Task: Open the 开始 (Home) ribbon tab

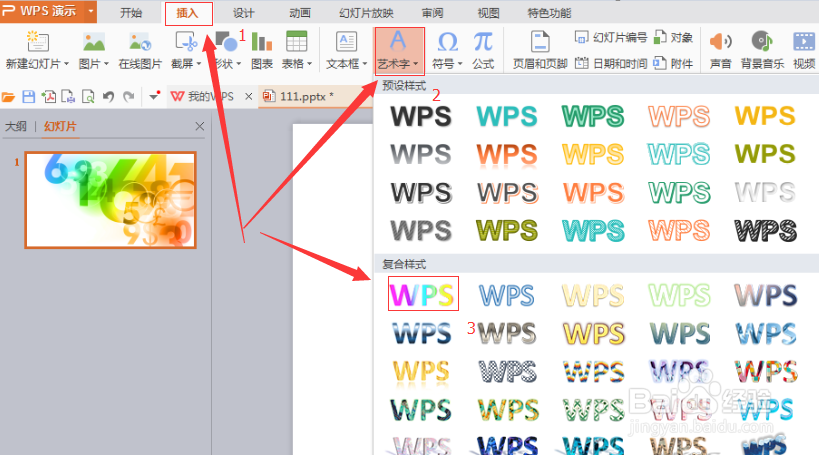Action: (131, 13)
